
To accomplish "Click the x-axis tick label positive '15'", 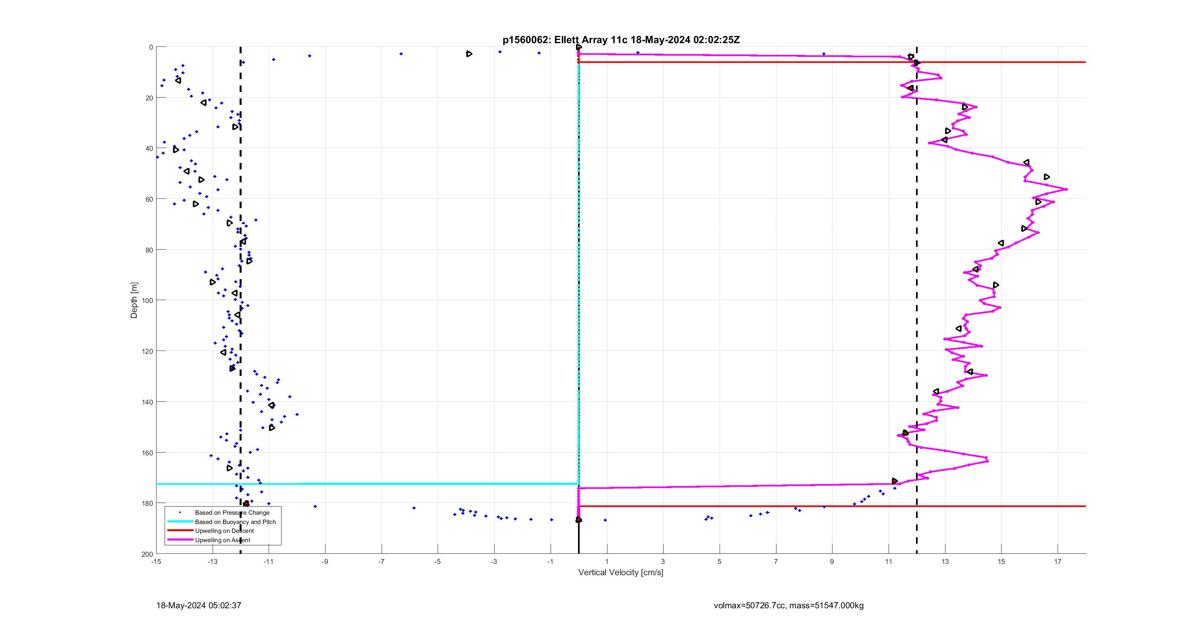I will [x=1001, y=562].
